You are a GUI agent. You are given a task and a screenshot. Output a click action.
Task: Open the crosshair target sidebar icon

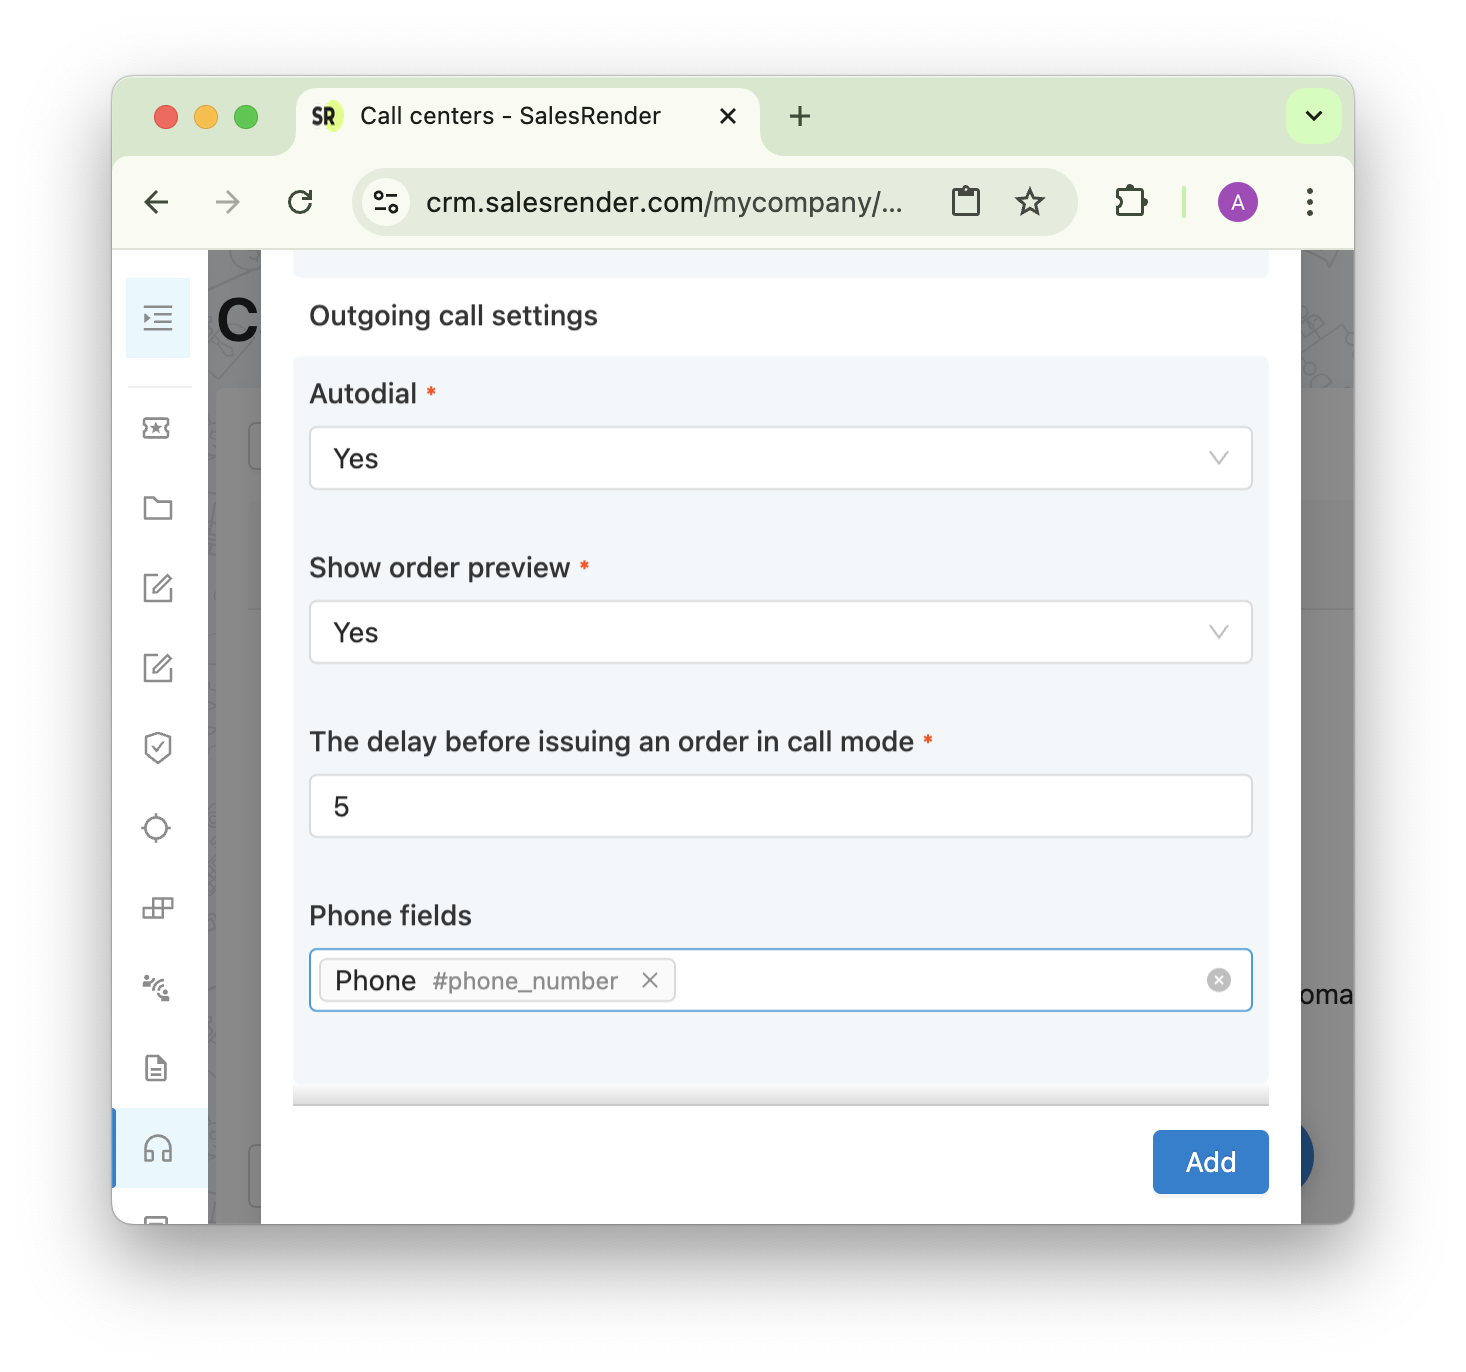(x=157, y=828)
